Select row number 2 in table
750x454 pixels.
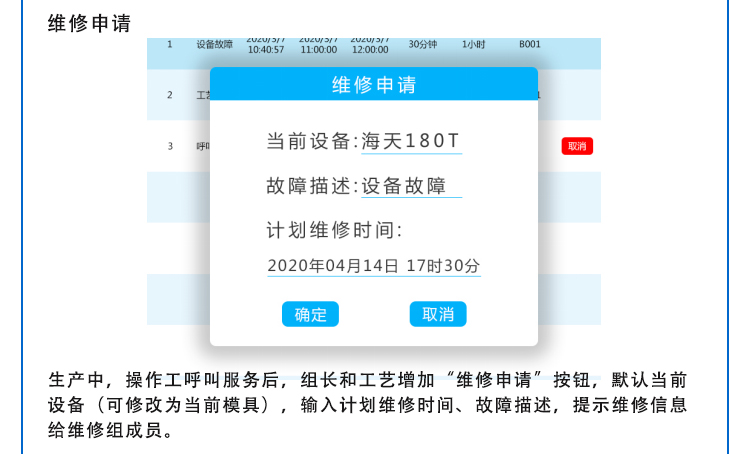pos(170,95)
